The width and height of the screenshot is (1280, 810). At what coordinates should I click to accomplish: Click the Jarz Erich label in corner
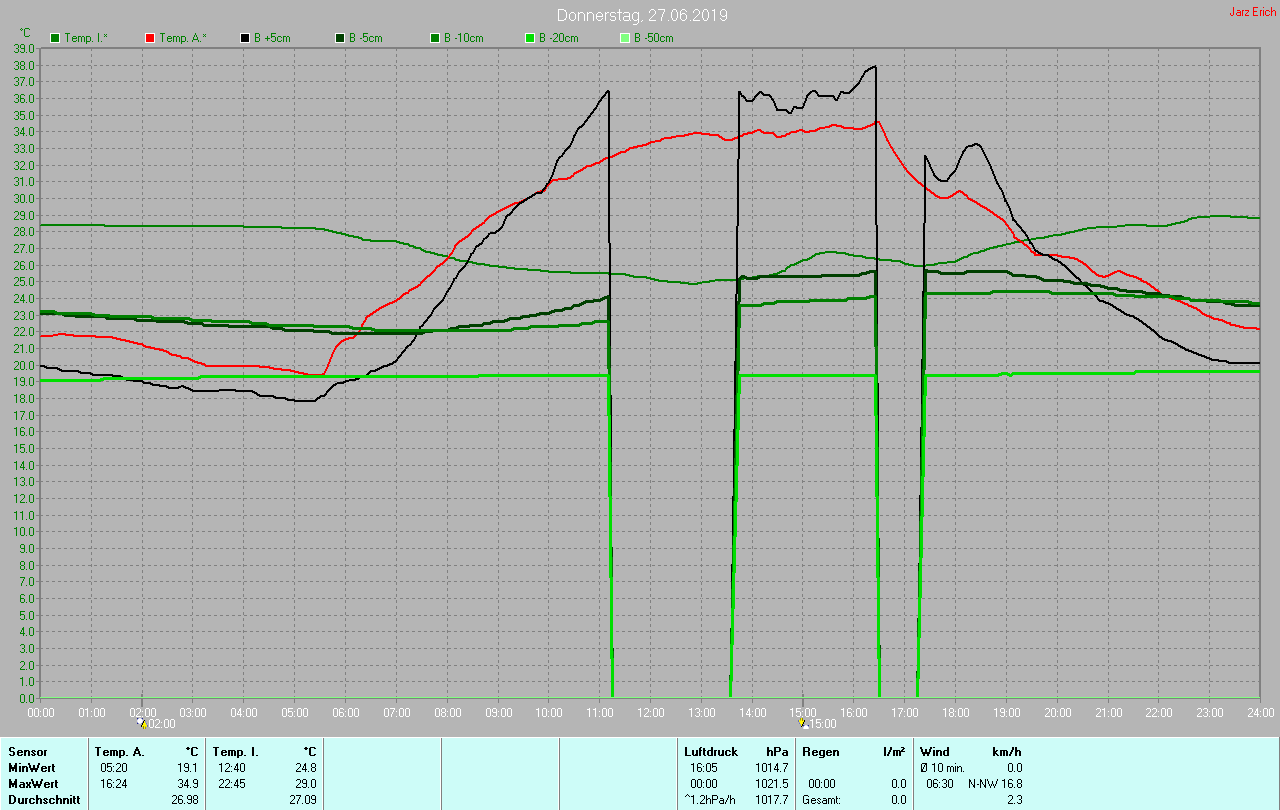point(1252,12)
